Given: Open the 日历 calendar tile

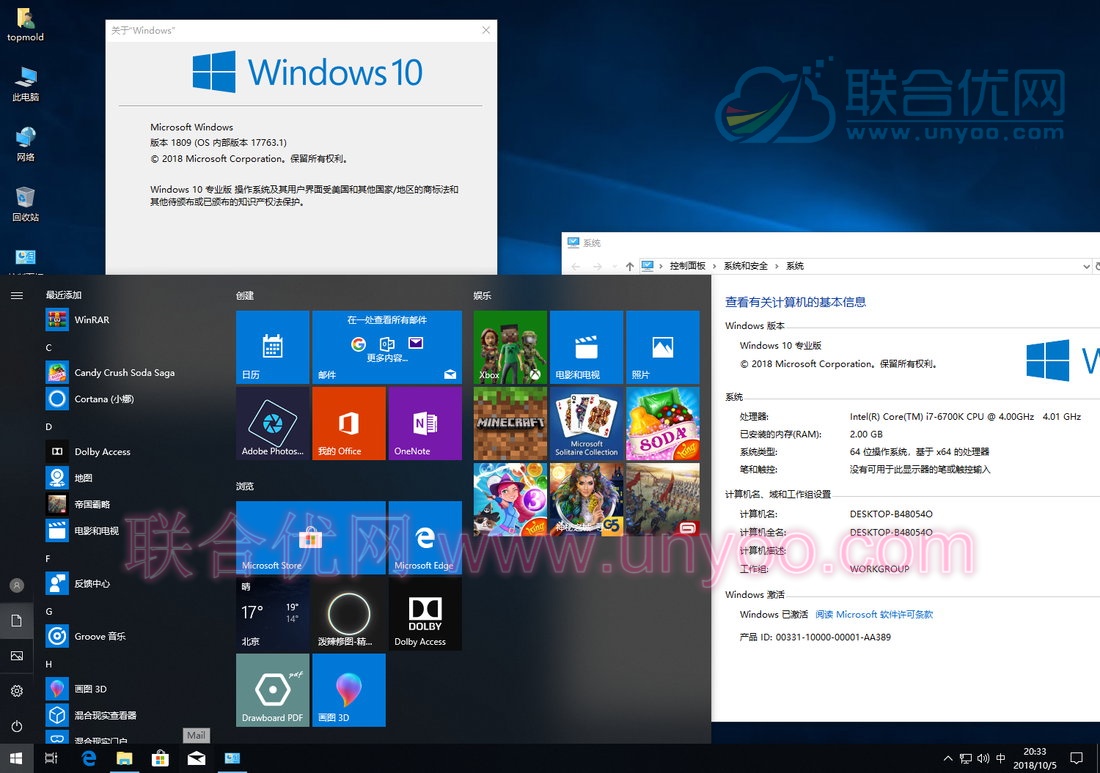Looking at the screenshot, I should tap(272, 347).
